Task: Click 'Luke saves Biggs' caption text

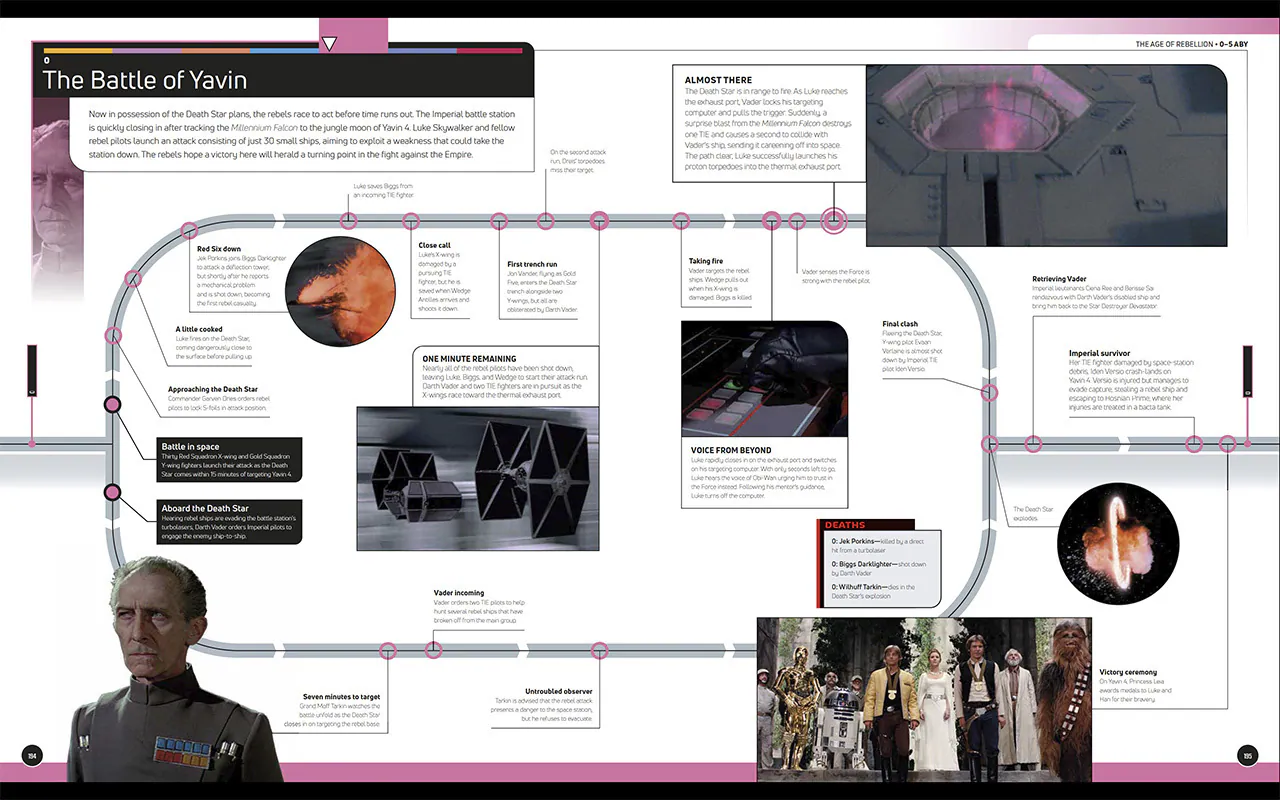Action: pyautogui.click(x=382, y=190)
